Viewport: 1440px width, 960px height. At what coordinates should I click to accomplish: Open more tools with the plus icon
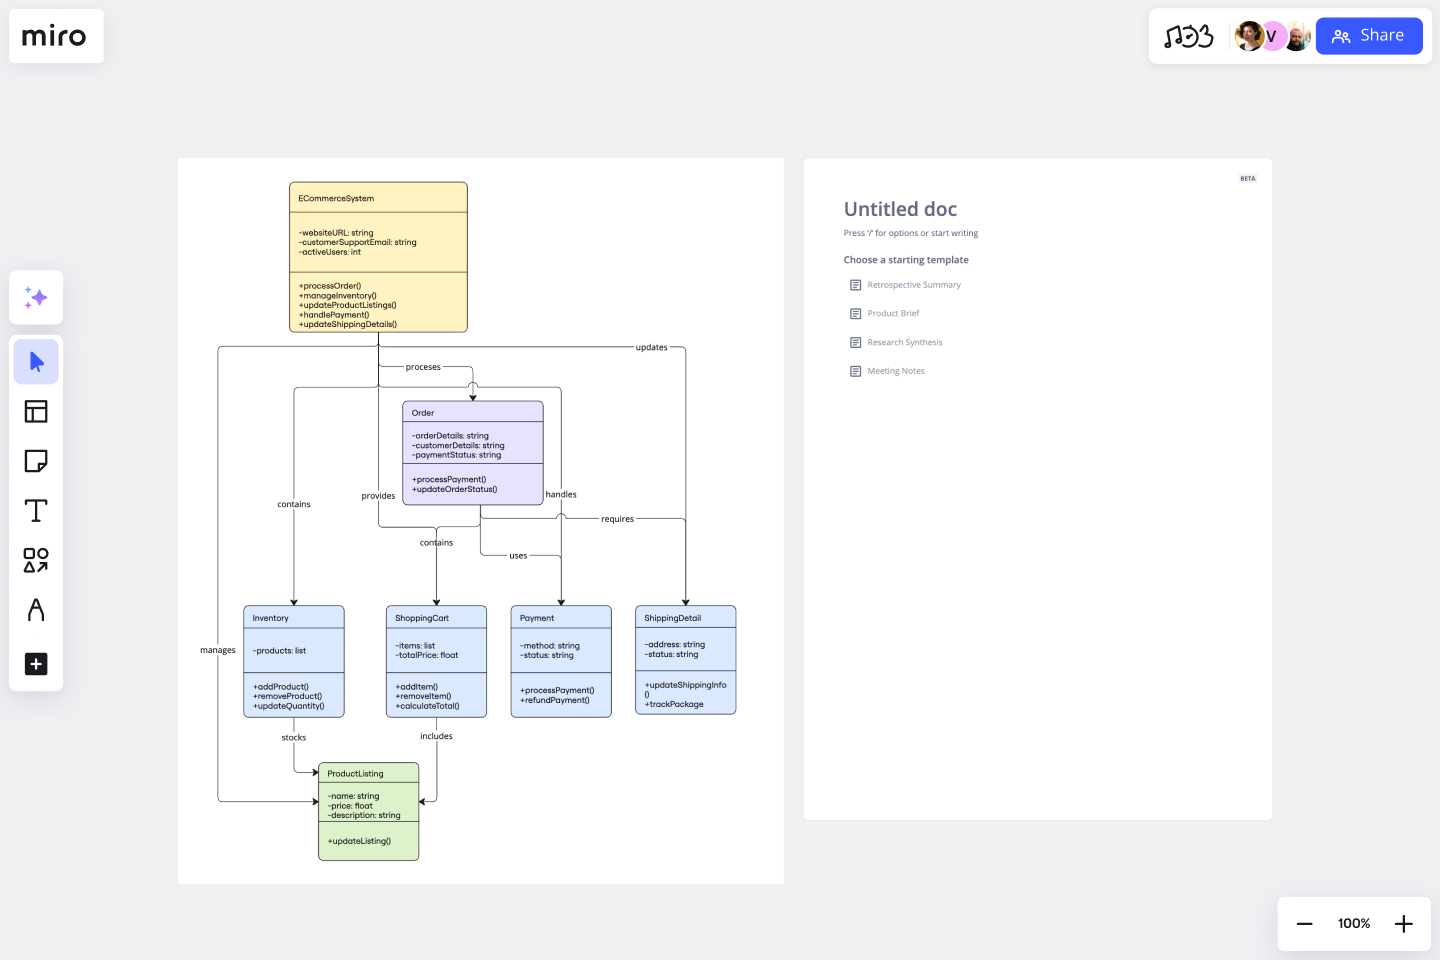point(36,664)
